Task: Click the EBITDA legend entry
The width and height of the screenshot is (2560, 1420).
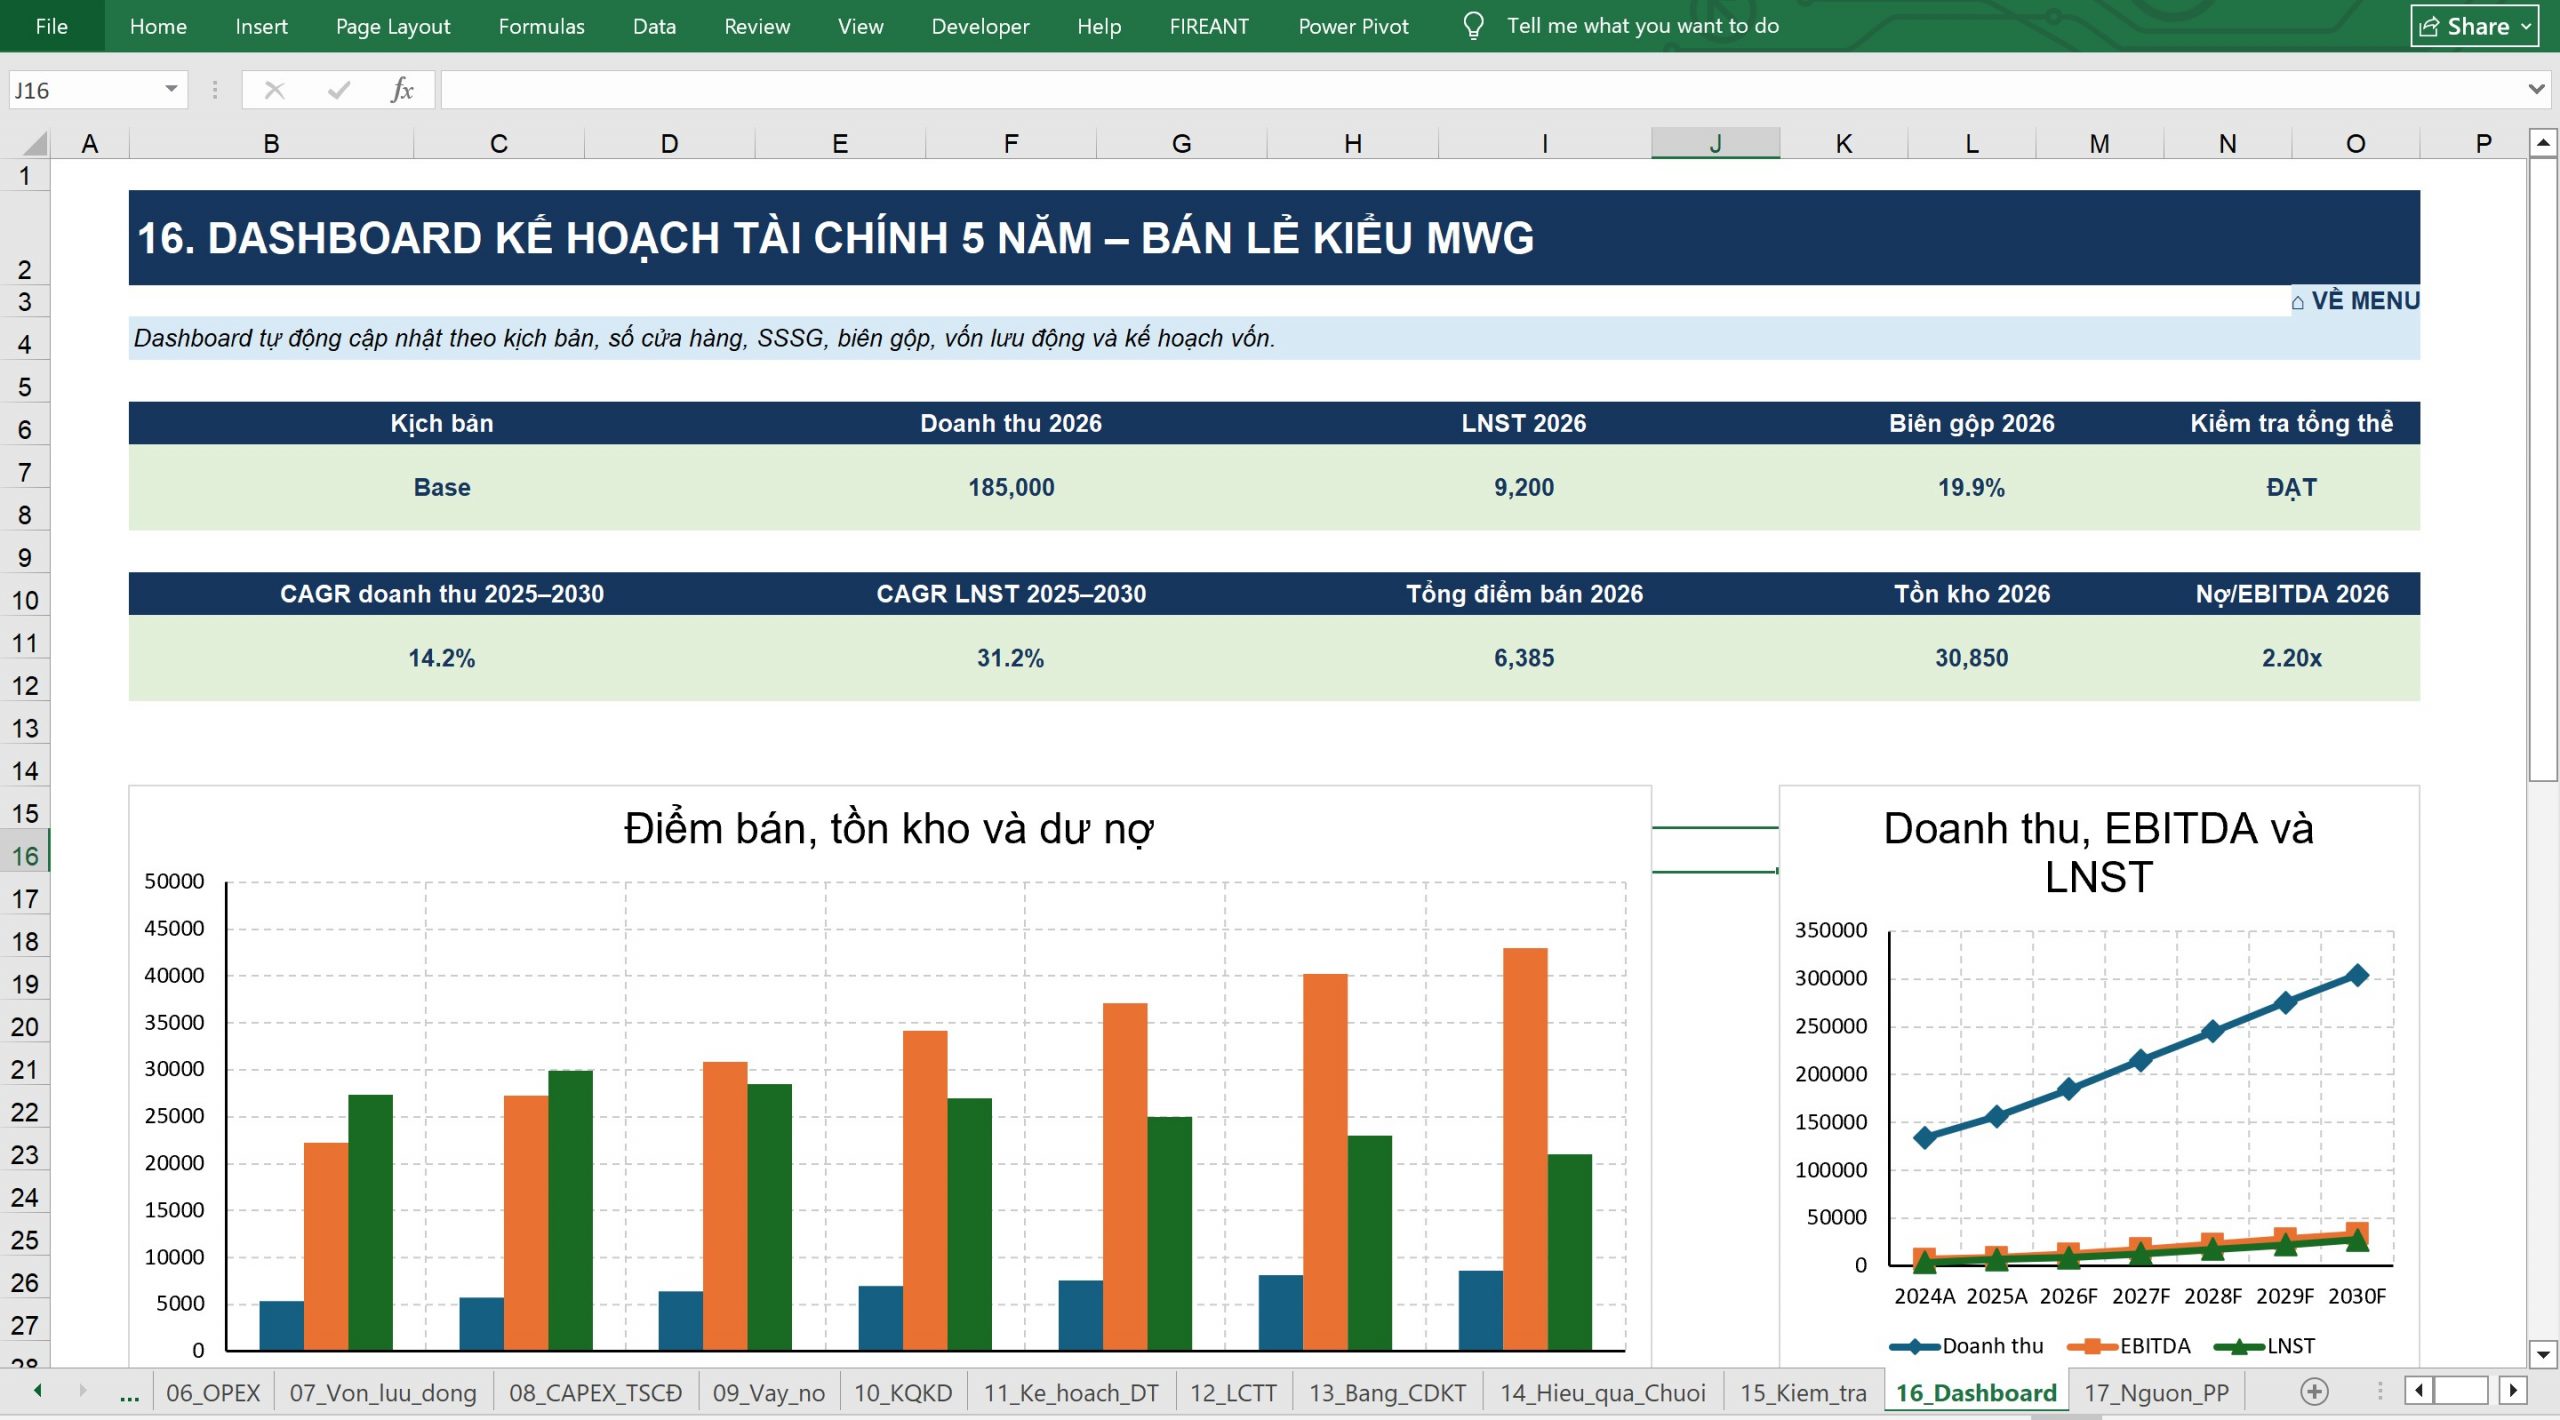Action: [2129, 1346]
